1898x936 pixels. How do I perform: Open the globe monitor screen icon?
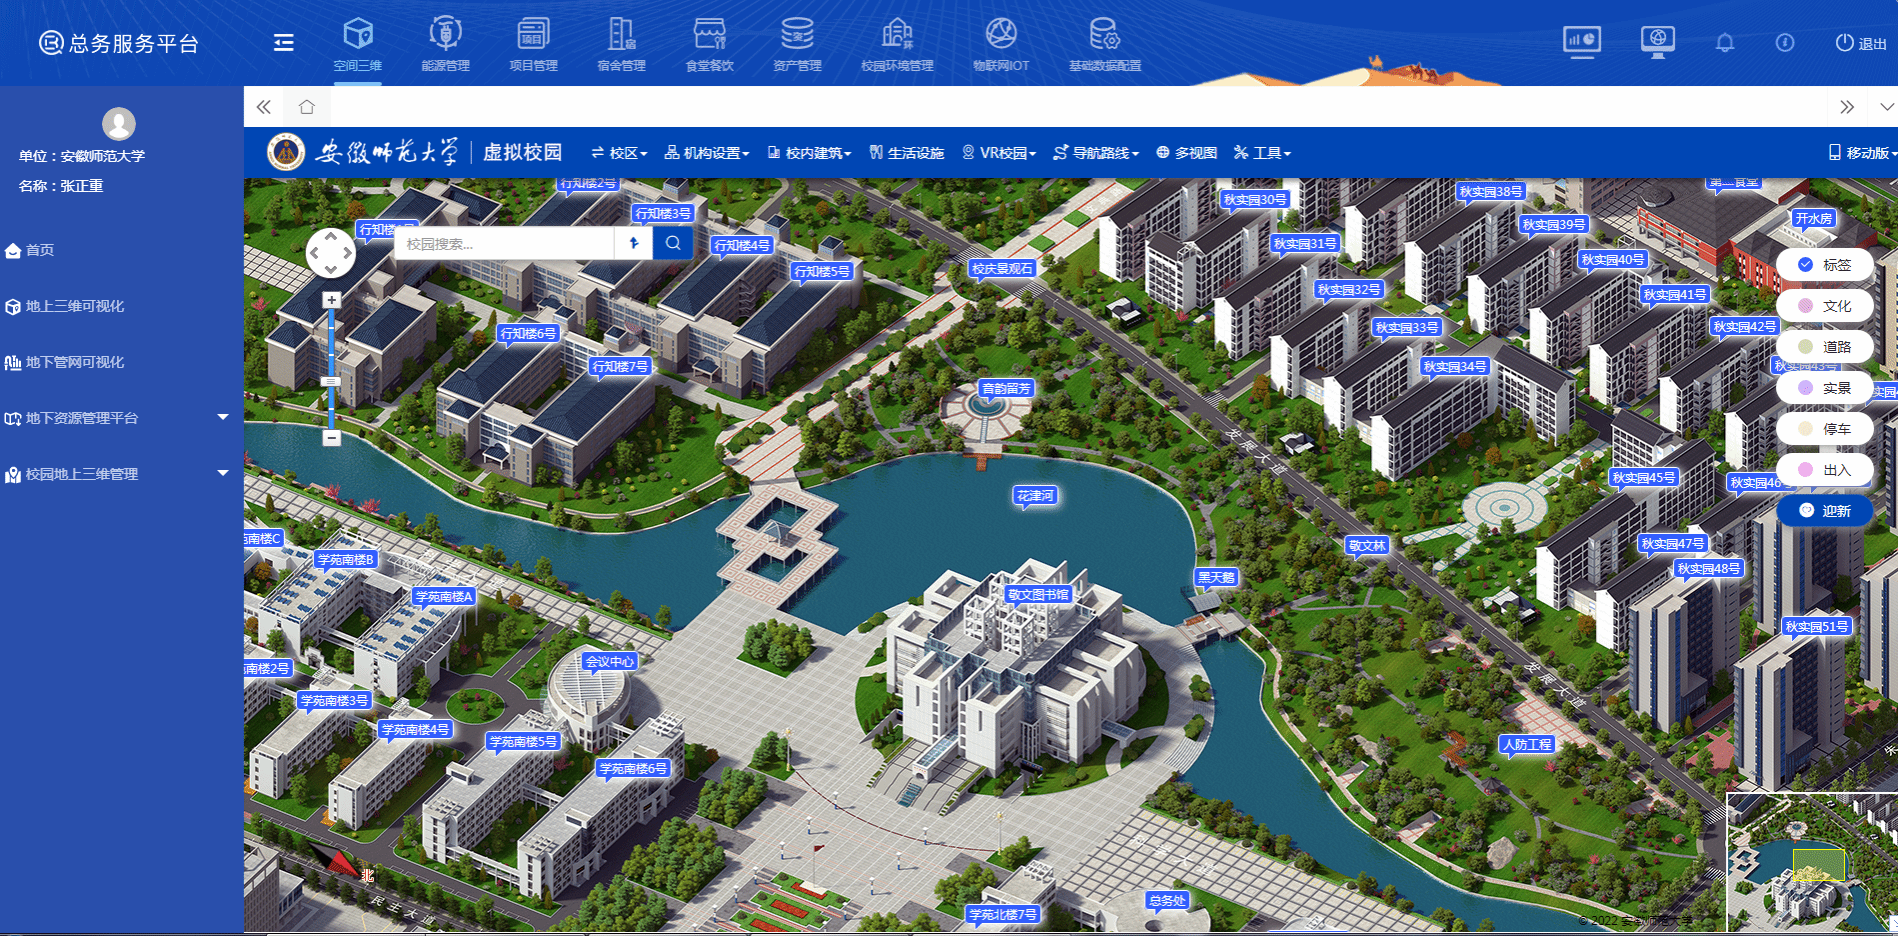click(x=1658, y=42)
